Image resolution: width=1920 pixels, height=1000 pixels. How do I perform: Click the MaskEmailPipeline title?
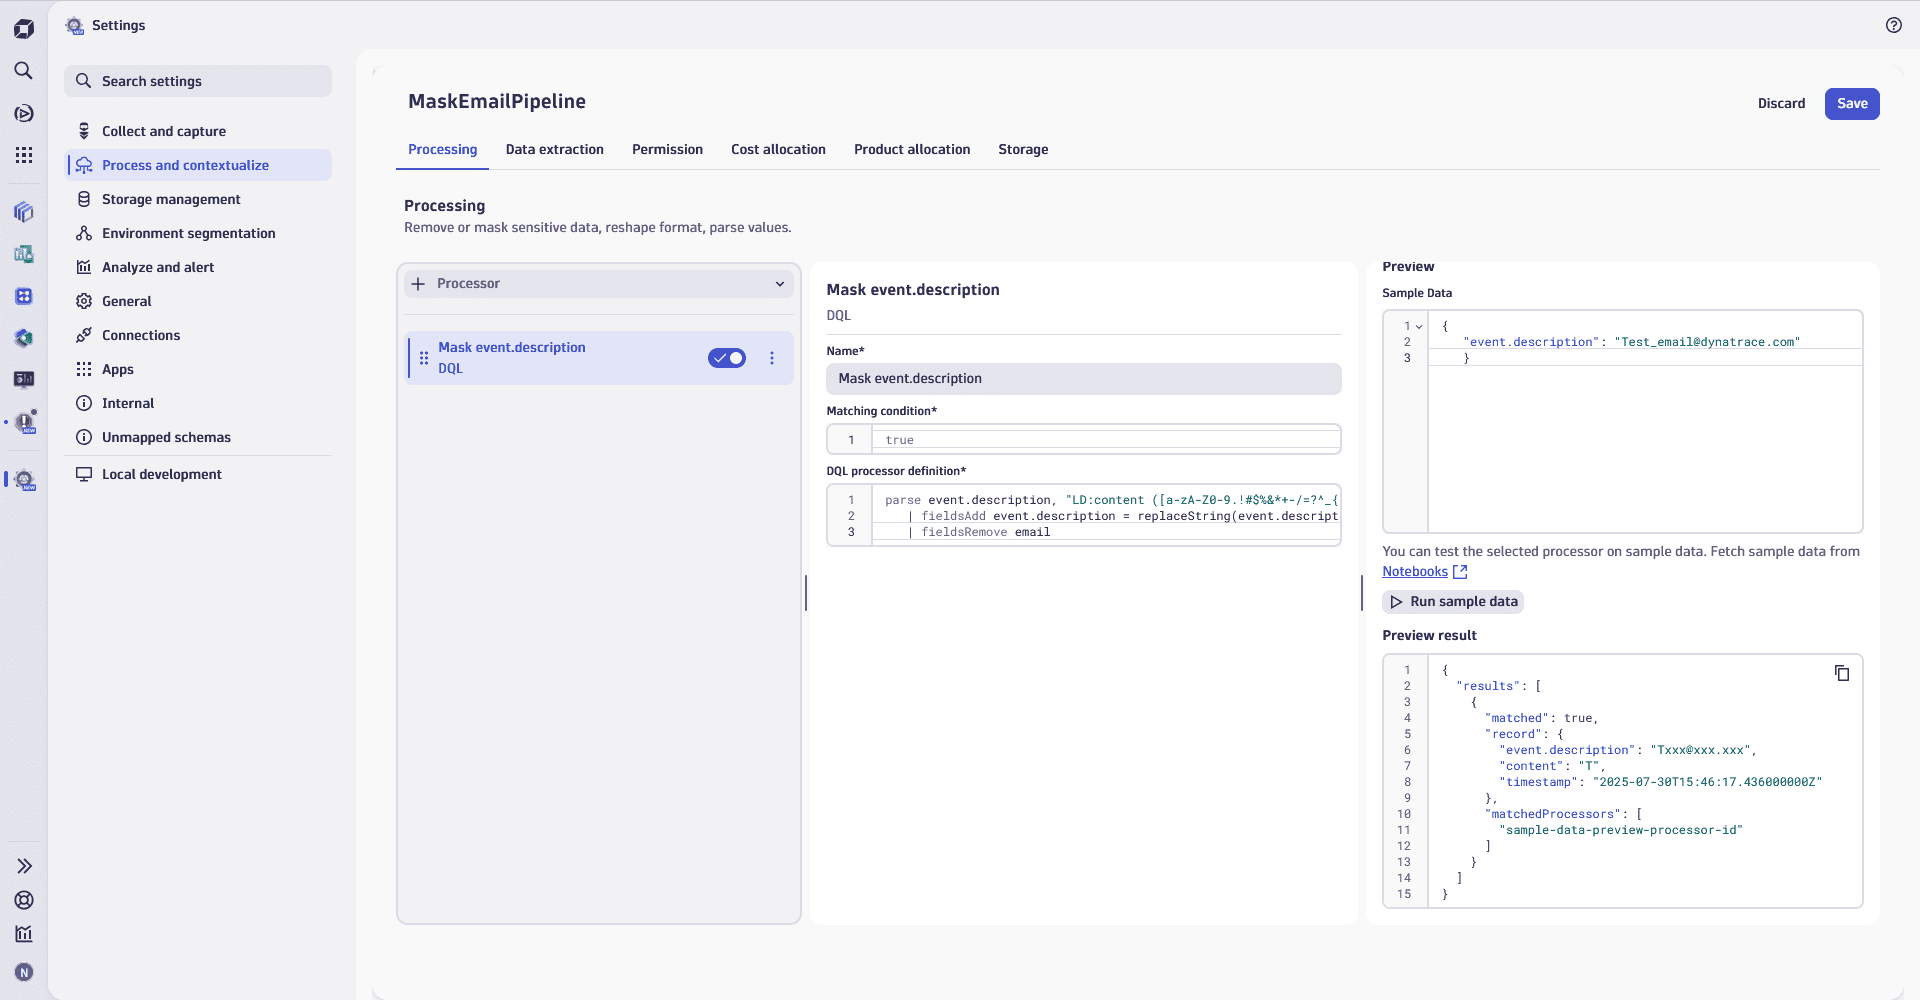(x=497, y=101)
